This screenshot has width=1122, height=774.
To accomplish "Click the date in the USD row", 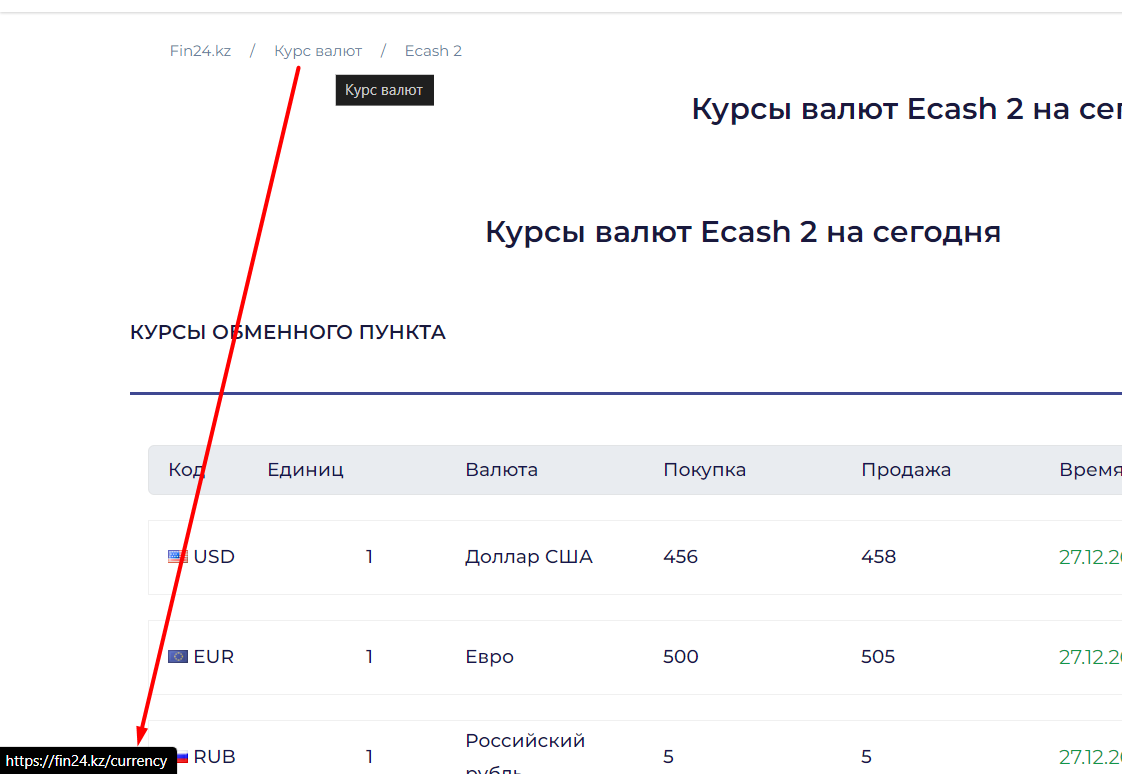I will [1090, 557].
